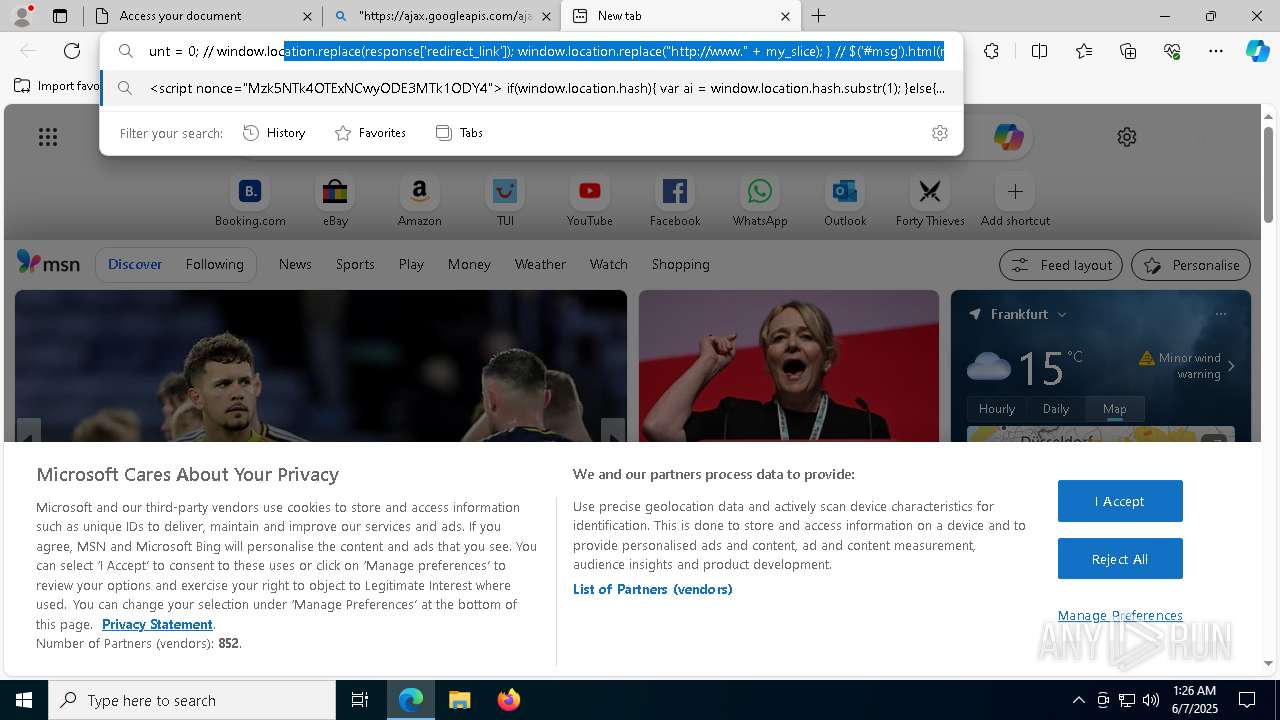This screenshot has height=720, width=1280.
Task: Open weather card more options ellipsis
Action: 1221,314
